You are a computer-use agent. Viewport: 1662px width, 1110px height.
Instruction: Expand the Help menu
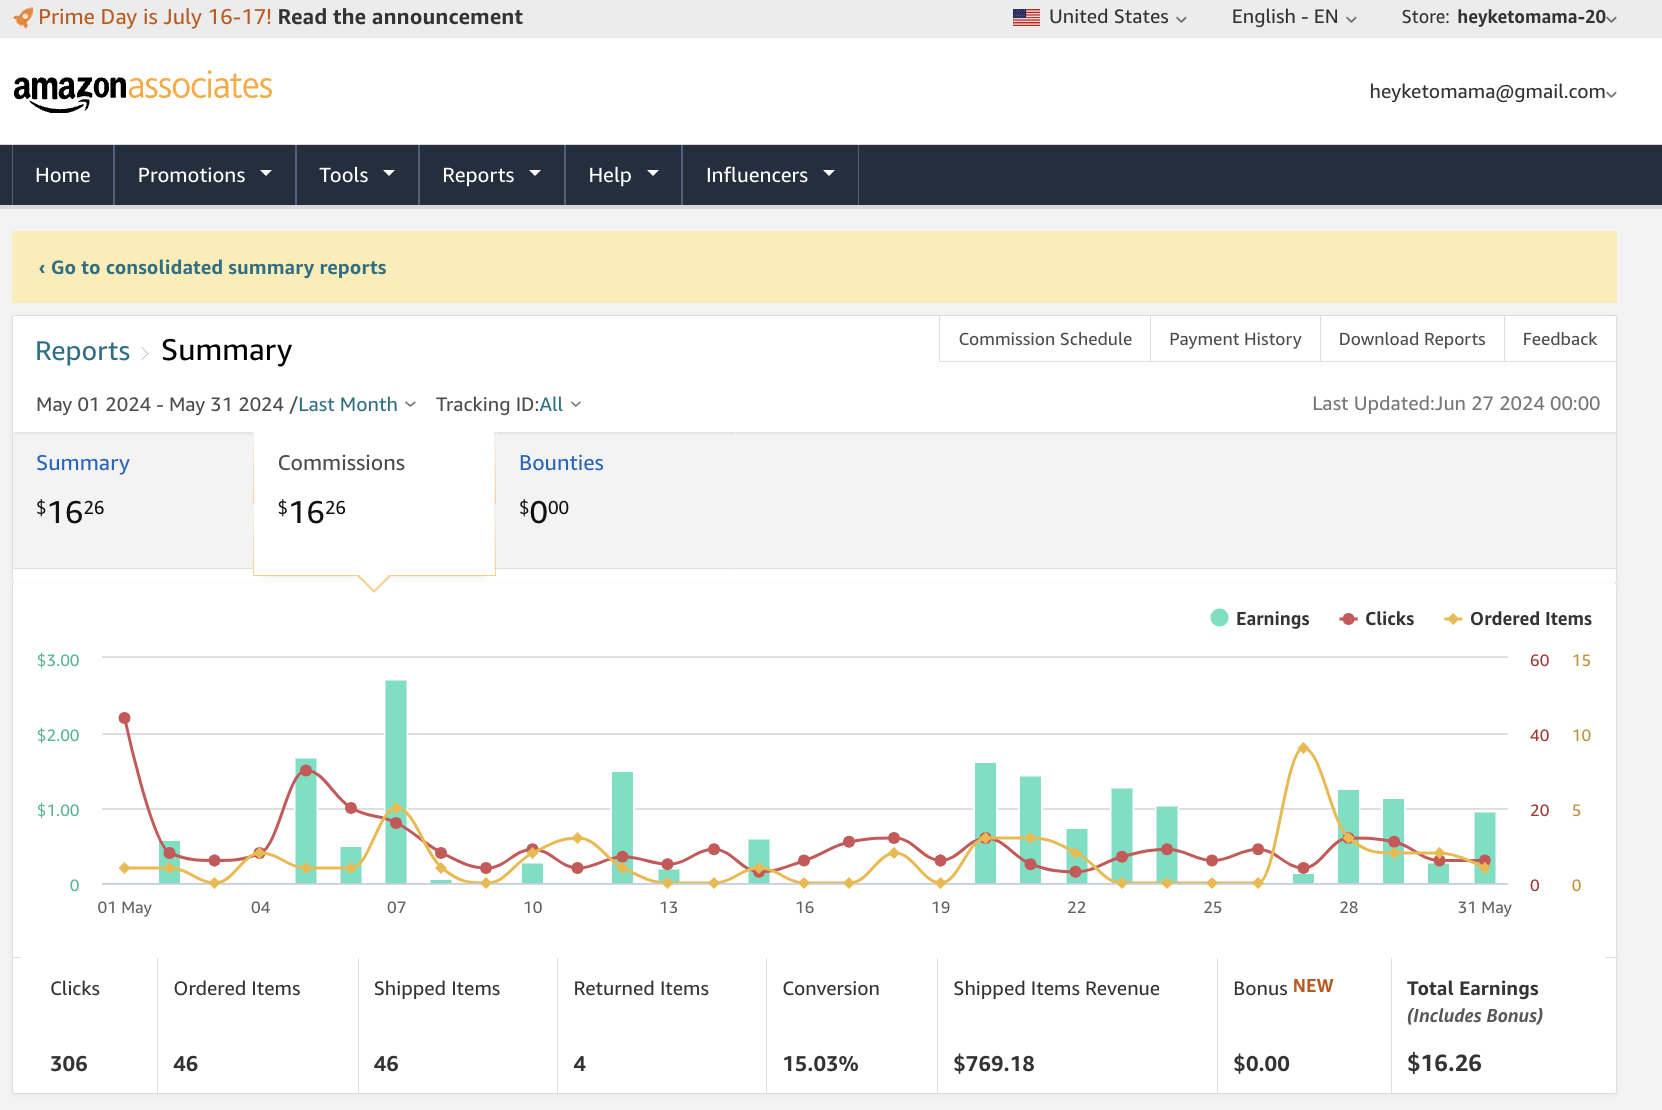point(624,175)
